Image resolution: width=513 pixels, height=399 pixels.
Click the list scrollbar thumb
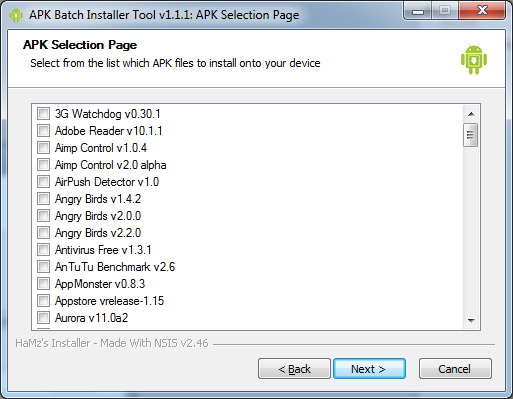click(470, 135)
